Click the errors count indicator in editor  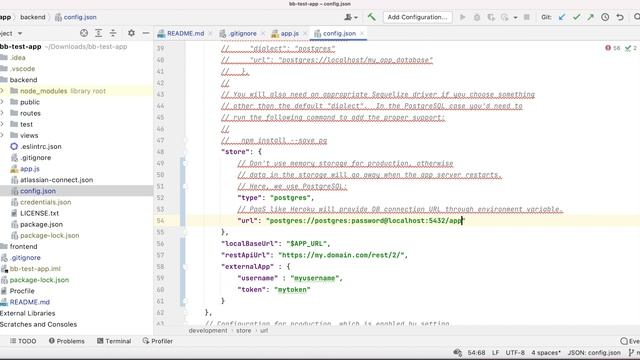(613, 48)
